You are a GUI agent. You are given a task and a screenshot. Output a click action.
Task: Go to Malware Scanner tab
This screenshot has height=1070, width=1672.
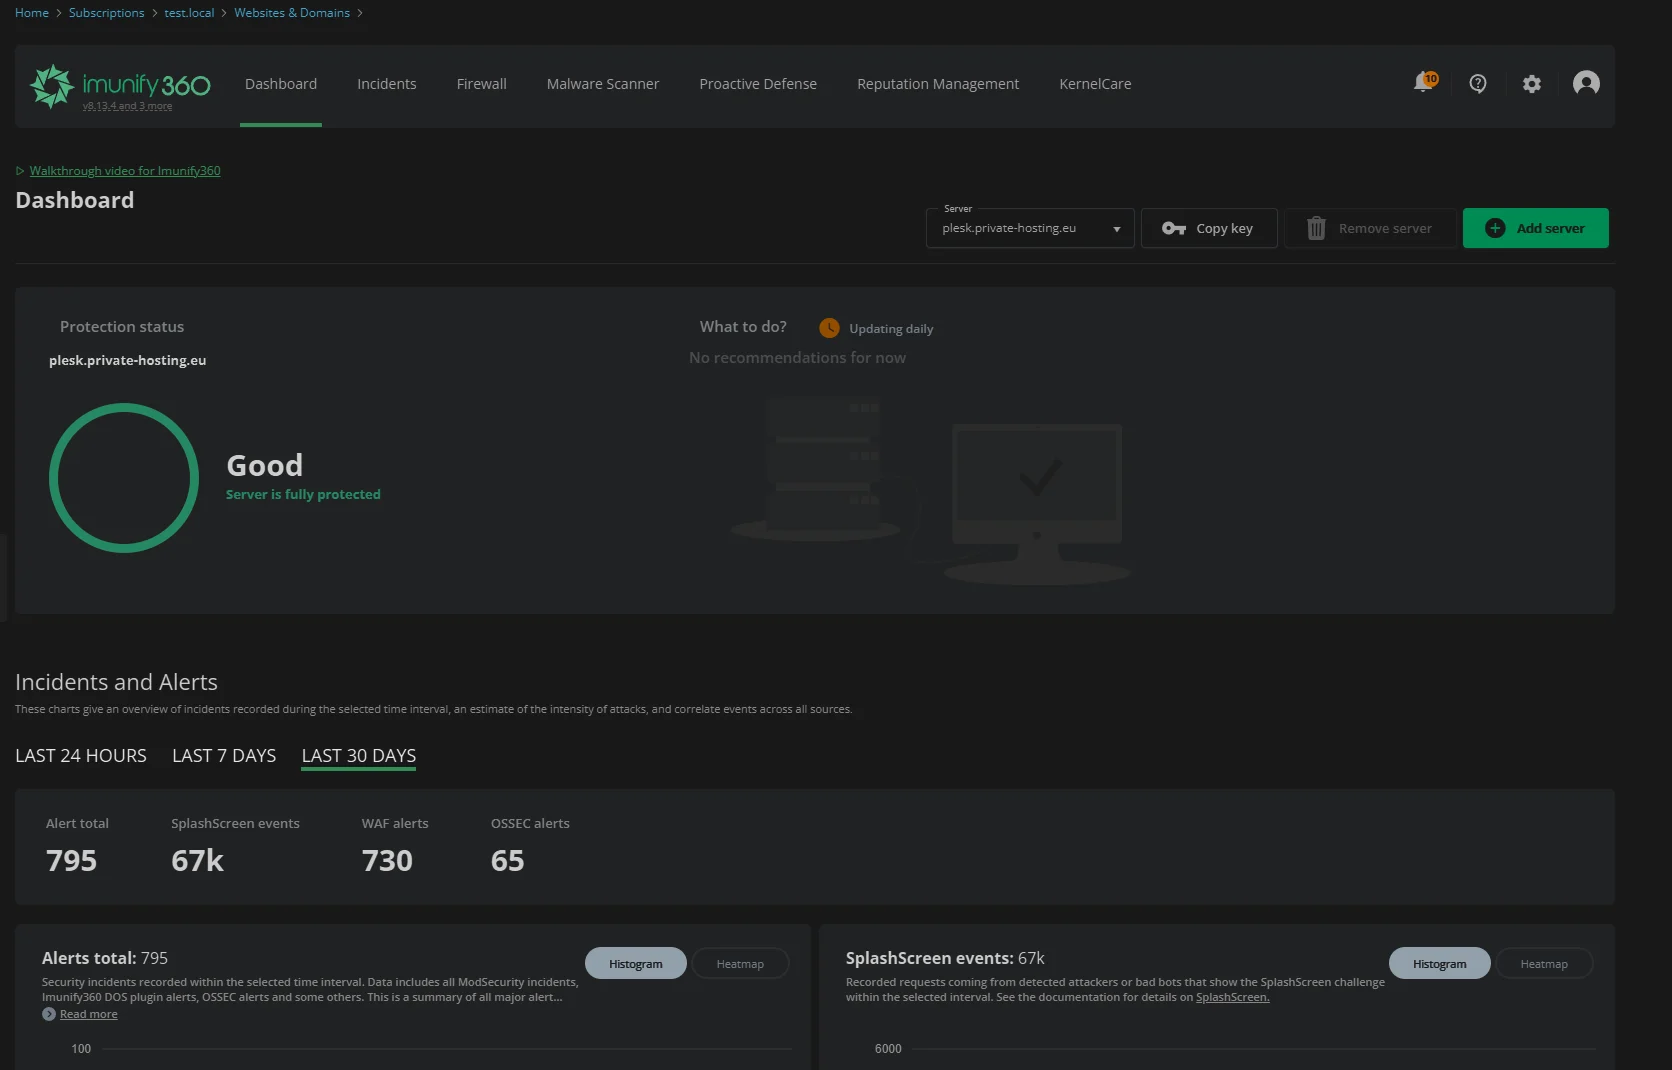point(603,84)
